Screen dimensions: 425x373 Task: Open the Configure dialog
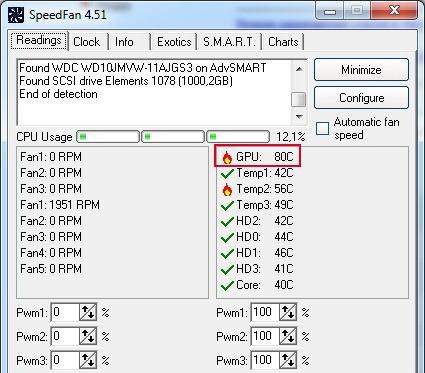pyautogui.click(x=361, y=98)
